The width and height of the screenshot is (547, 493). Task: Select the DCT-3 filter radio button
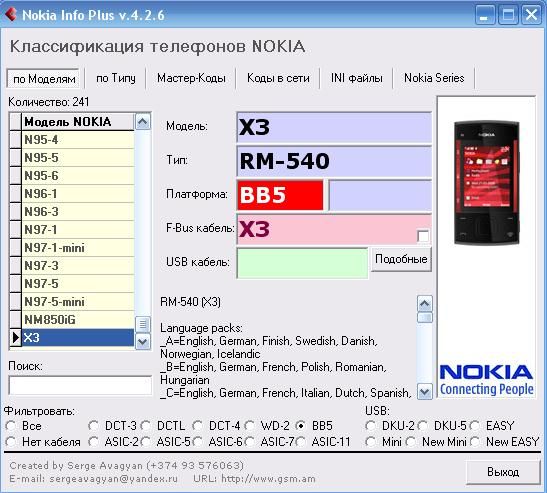tap(93, 426)
